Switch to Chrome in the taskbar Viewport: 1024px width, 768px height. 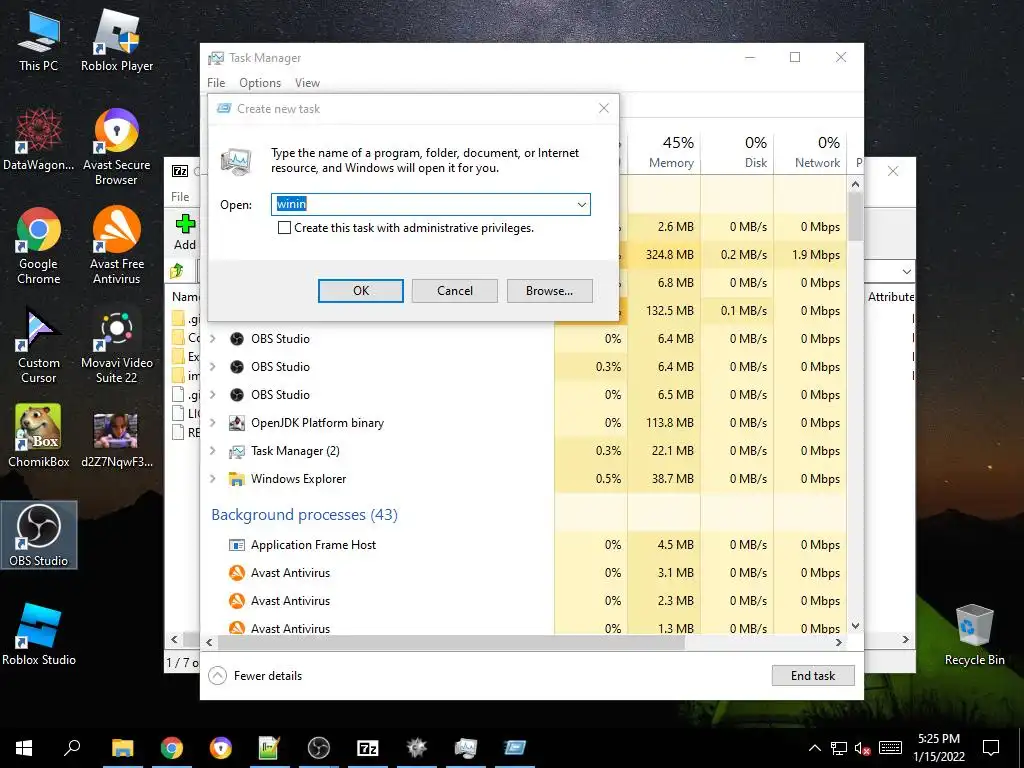click(172, 748)
